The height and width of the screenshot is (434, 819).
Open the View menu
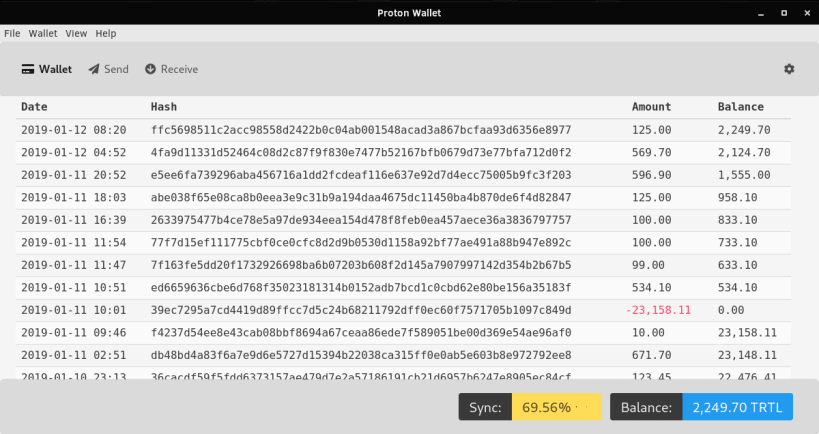[x=76, y=33]
